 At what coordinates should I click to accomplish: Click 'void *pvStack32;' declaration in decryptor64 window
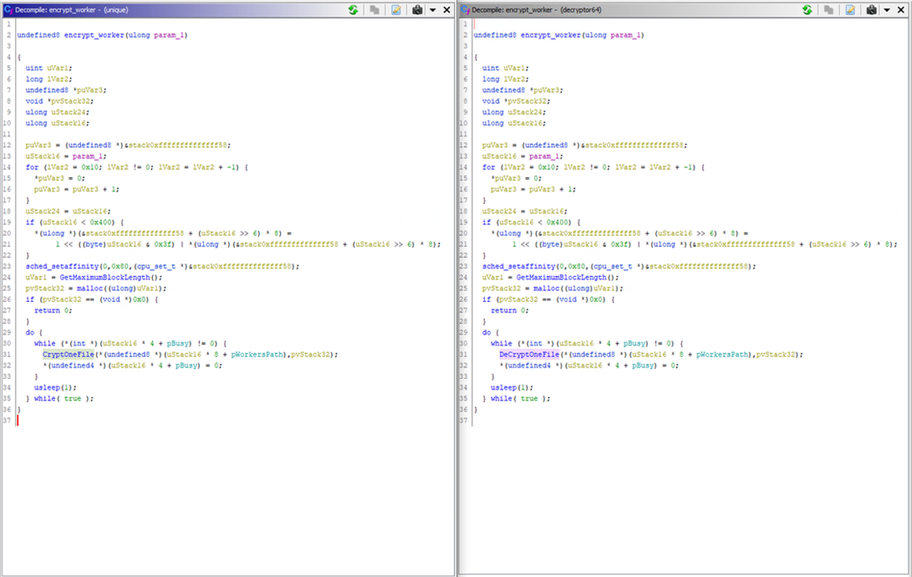point(516,101)
